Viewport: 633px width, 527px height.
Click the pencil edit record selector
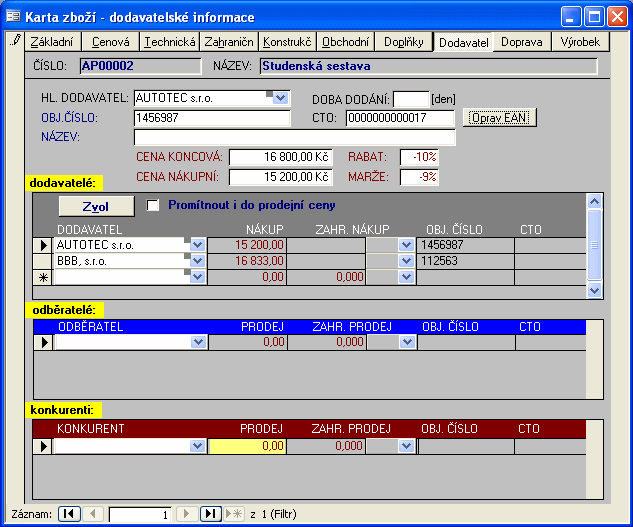pyautogui.click(x=15, y=40)
